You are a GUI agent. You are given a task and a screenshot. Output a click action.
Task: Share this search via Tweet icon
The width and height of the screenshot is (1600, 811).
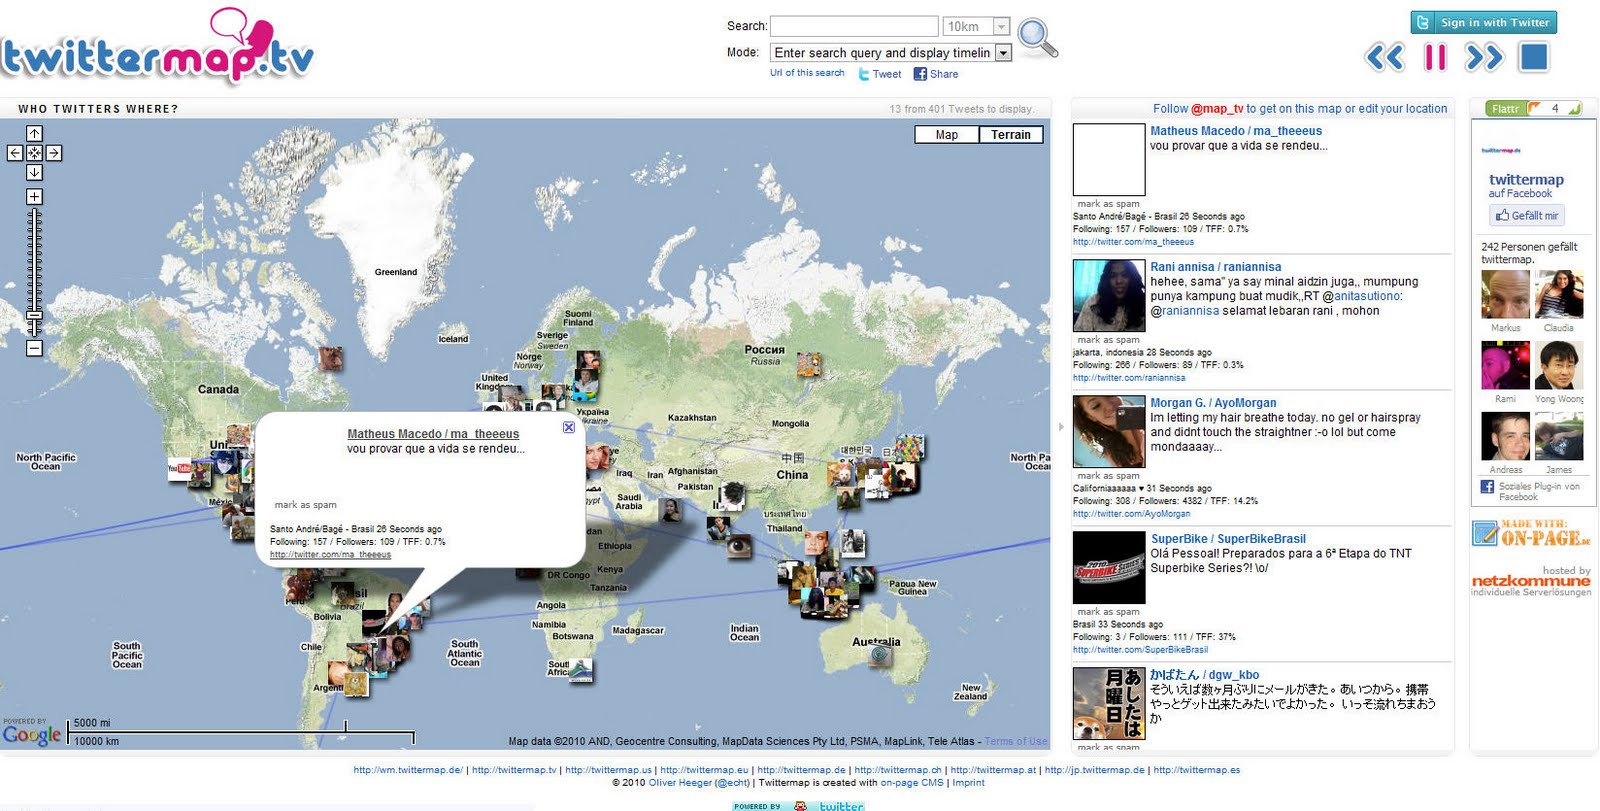[880, 74]
